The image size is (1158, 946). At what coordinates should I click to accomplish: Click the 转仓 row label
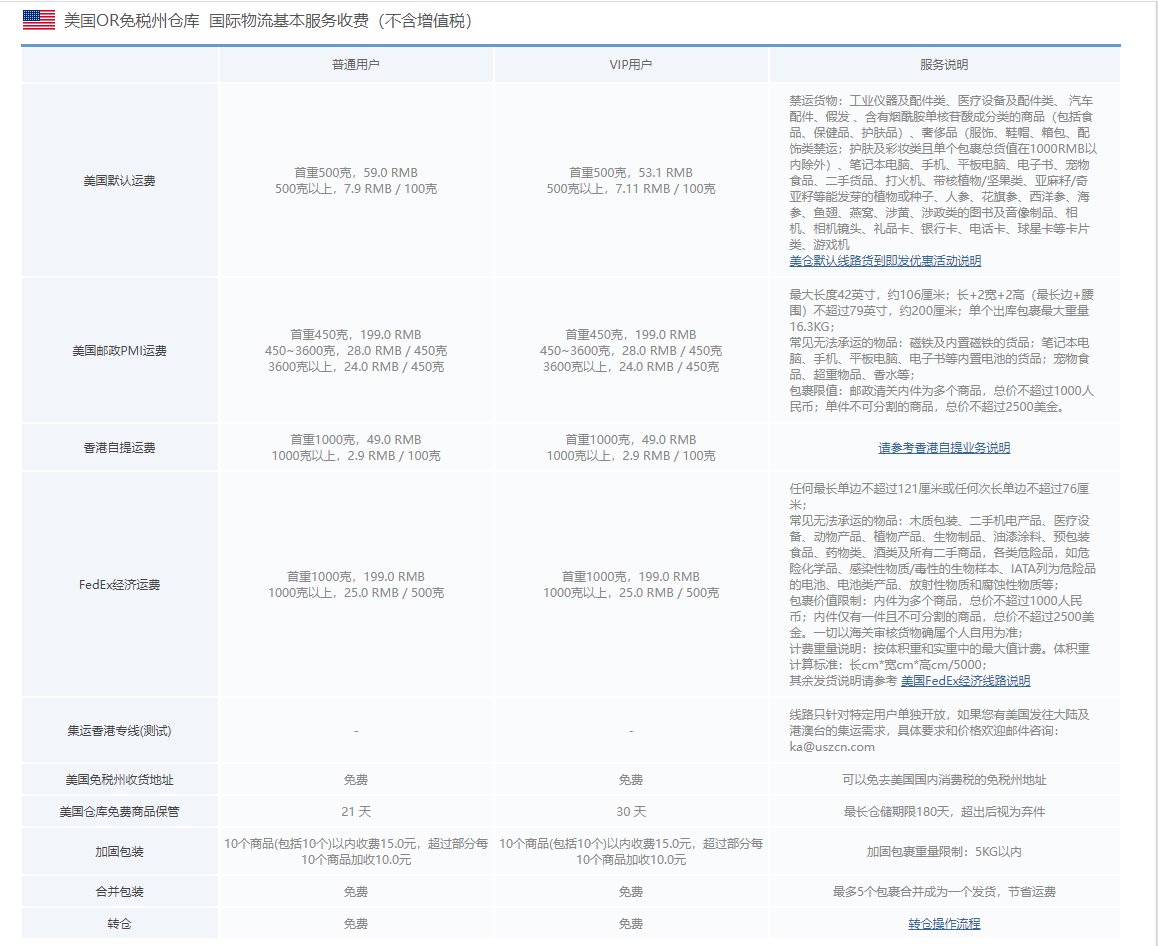119,923
